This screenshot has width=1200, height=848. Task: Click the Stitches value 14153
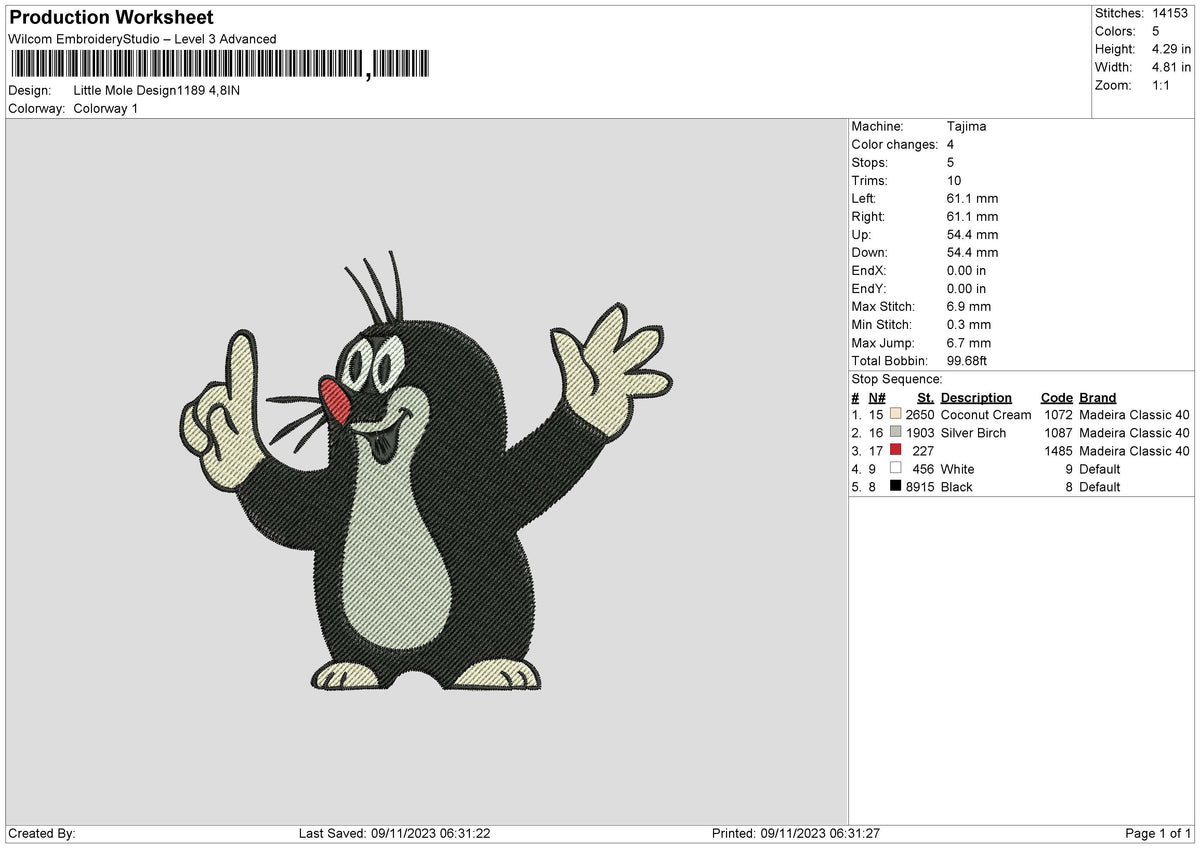click(x=1170, y=13)
